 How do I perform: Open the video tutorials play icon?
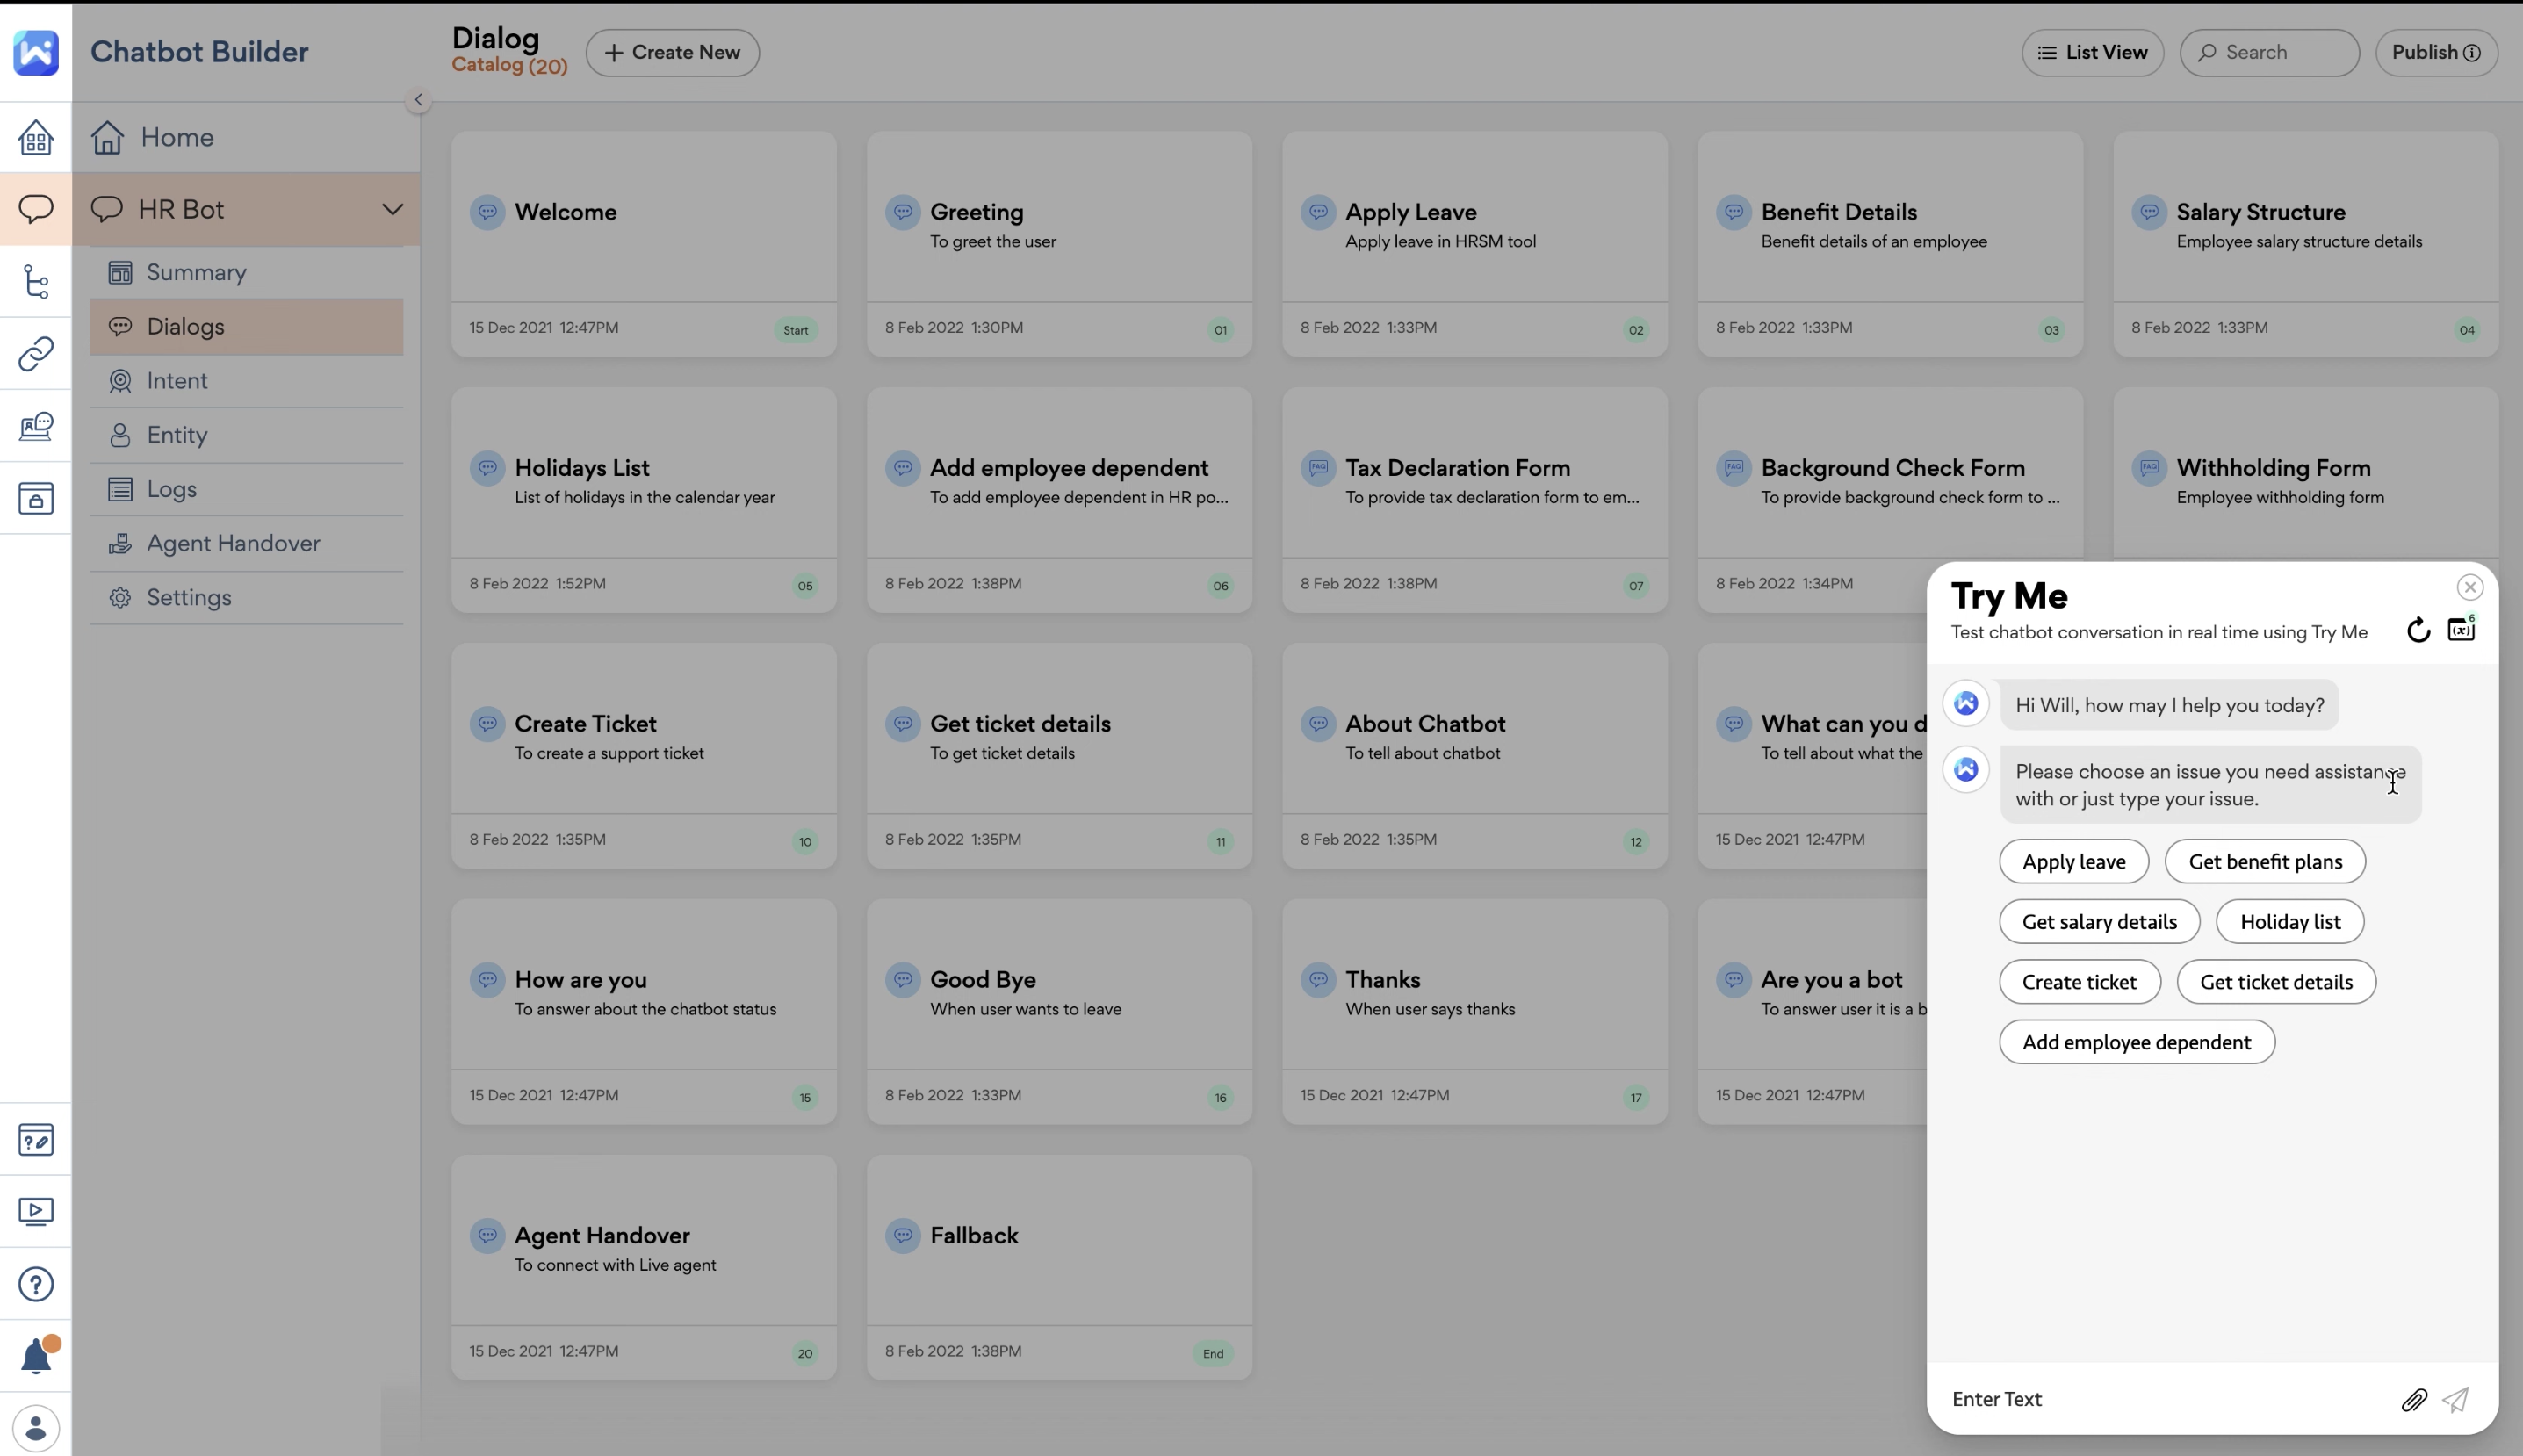click(x=36, y=1212)
